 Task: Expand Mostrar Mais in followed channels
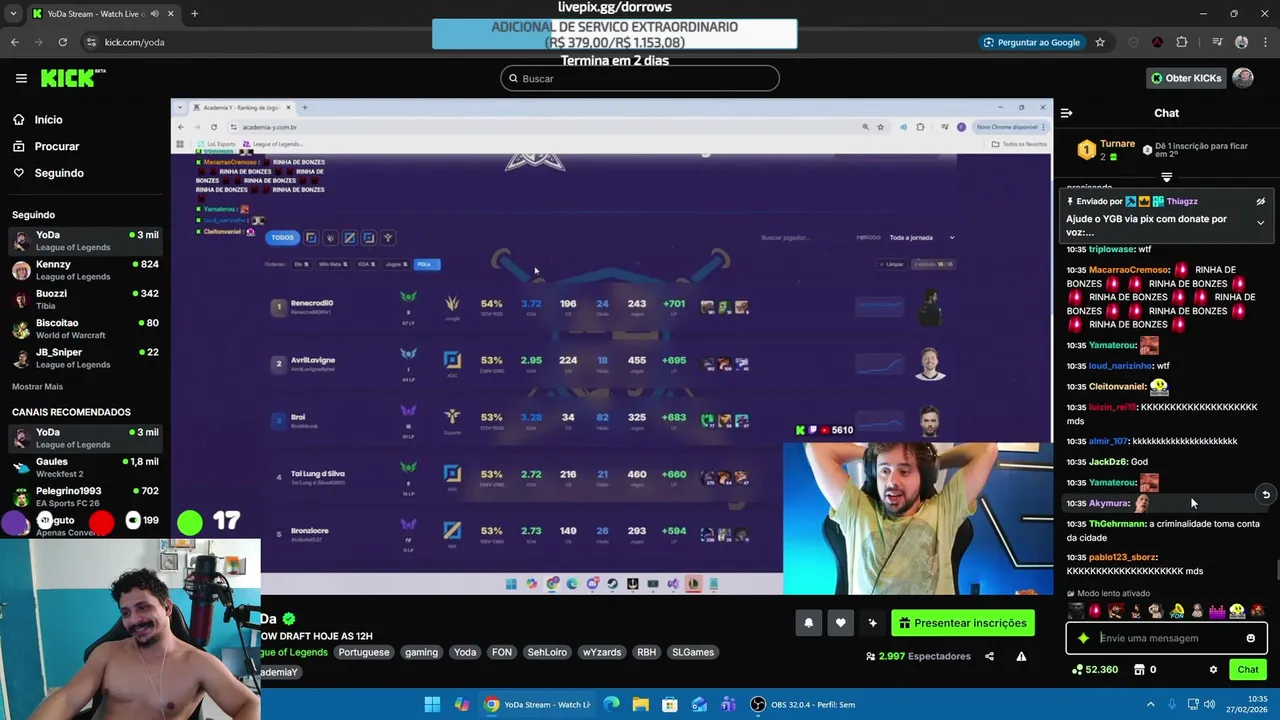(37, 386)
